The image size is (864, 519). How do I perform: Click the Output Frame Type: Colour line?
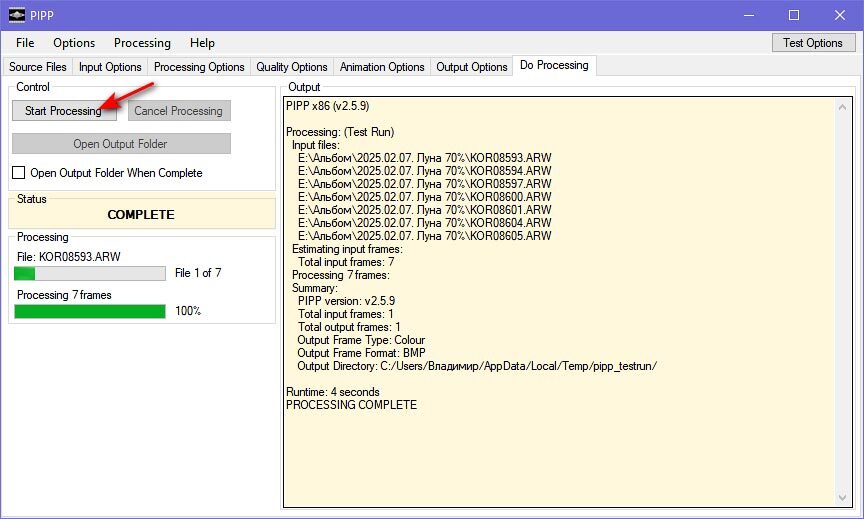click(x=361, y=340)
